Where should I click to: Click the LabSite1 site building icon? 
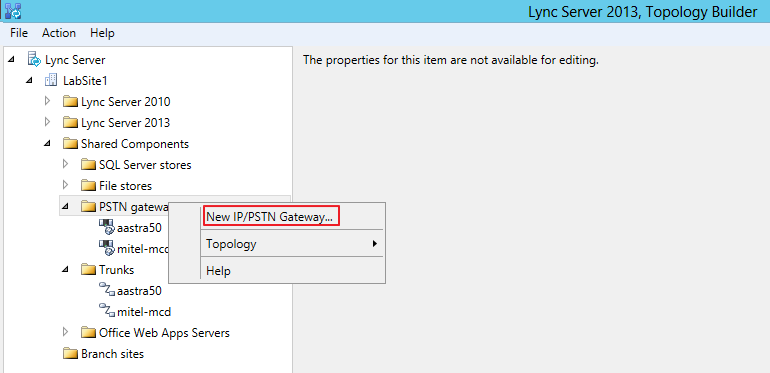click(52, 80)
